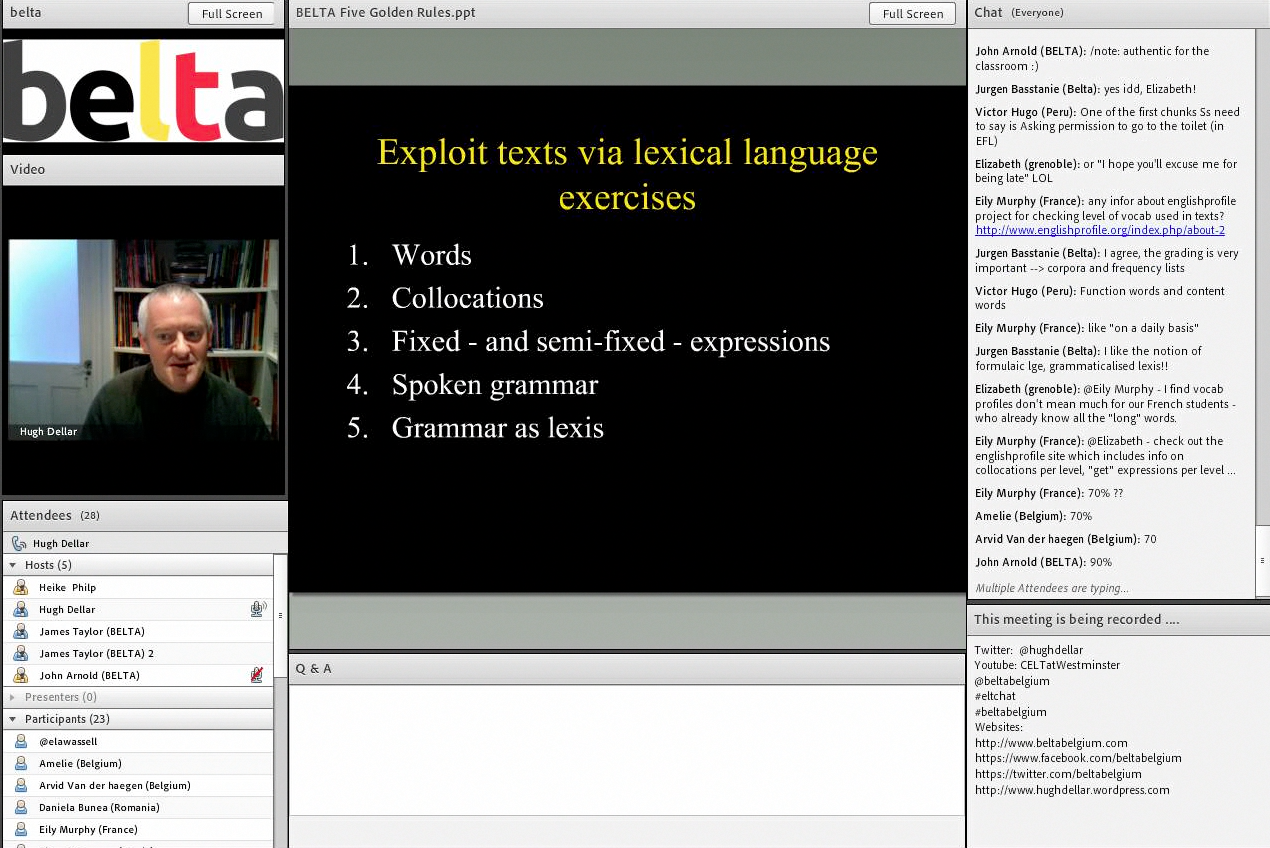
Task: Collapse the Participants (23) group
Action: [x=13, y=719]
